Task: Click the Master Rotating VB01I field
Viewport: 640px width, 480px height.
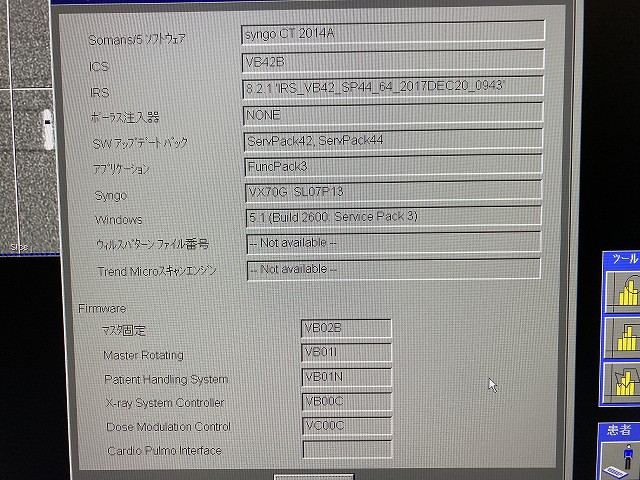Action: (x=347, y=353)
